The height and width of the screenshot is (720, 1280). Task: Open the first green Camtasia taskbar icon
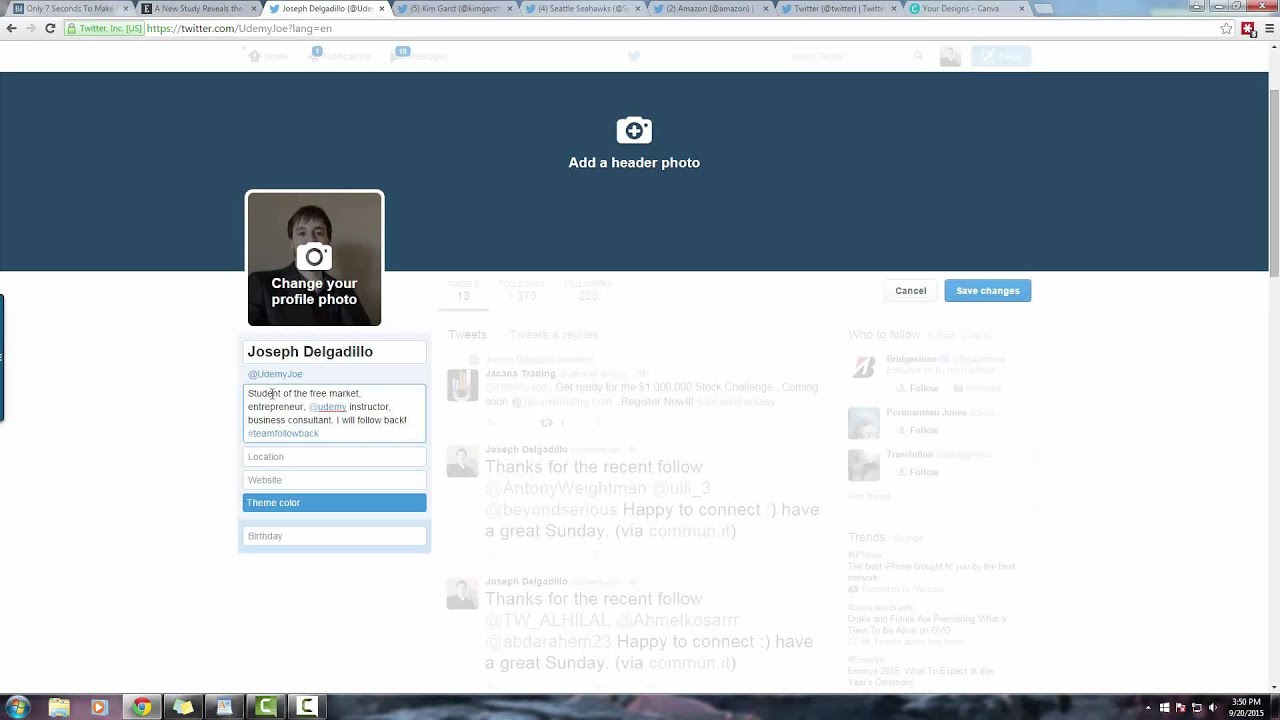(x=266, y=707)
